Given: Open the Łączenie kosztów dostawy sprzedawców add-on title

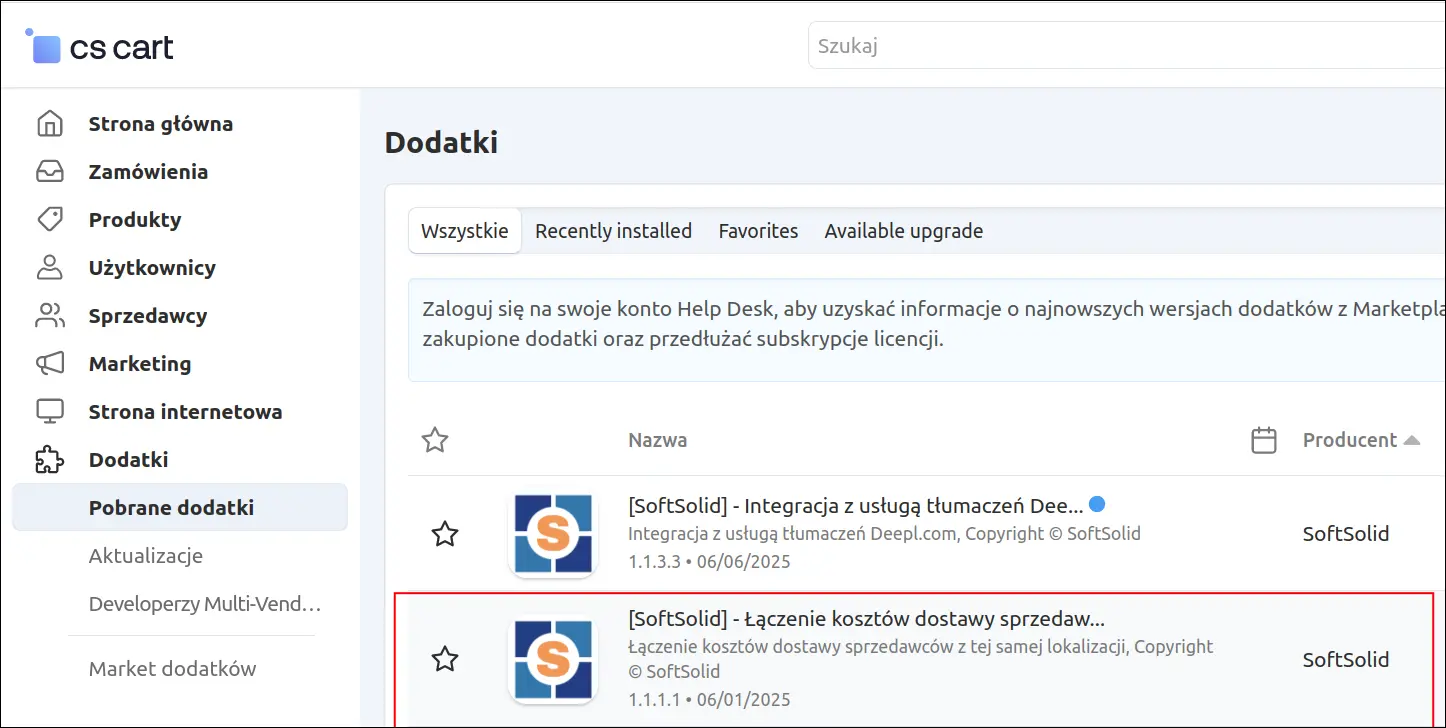Looking at the screenshot, I should (866, 619).
